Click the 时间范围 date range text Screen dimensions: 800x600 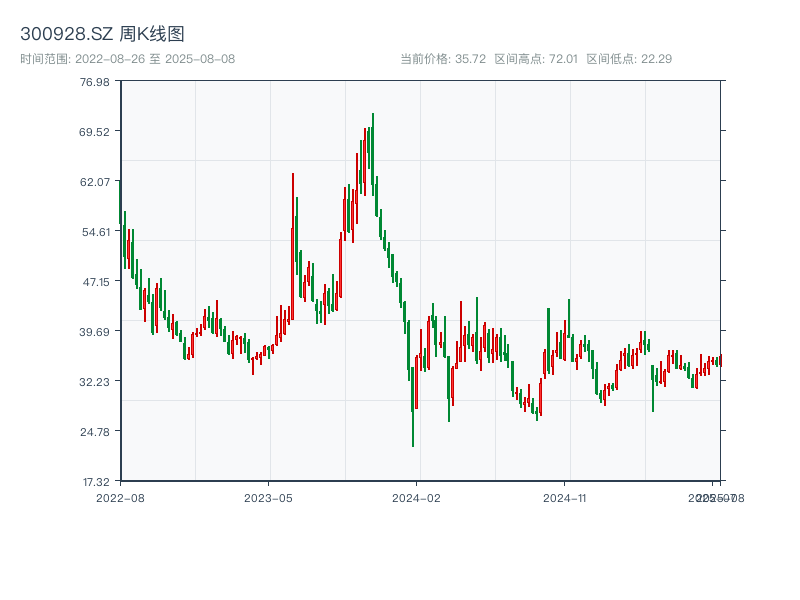[x=127, y=59]
